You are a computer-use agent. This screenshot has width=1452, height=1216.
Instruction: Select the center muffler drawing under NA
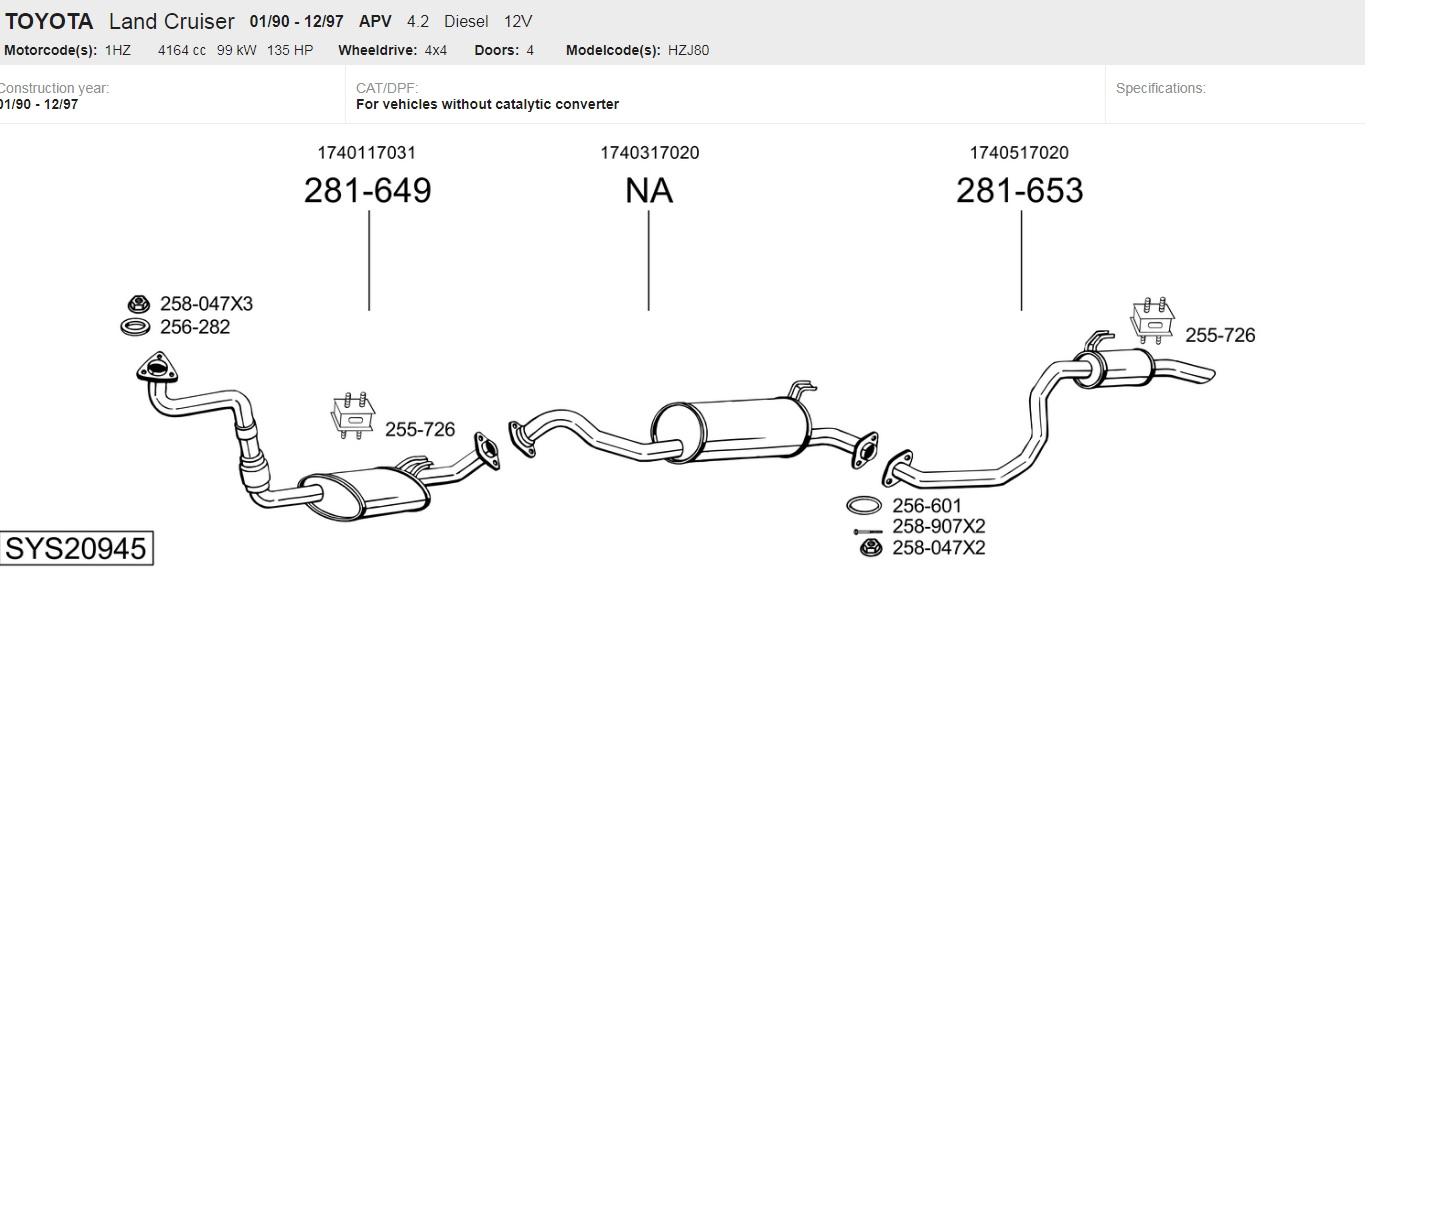[x=730, y=428]
